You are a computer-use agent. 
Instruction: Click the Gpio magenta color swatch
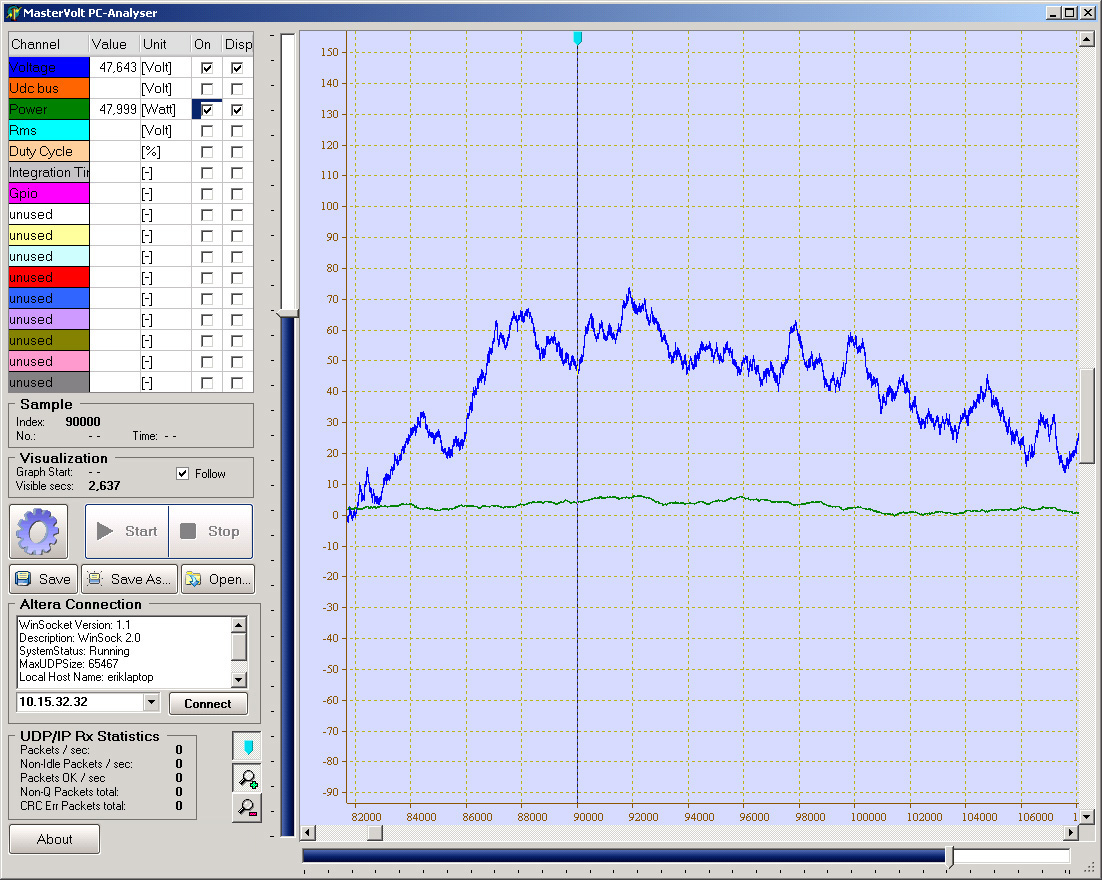coord(48,193)
